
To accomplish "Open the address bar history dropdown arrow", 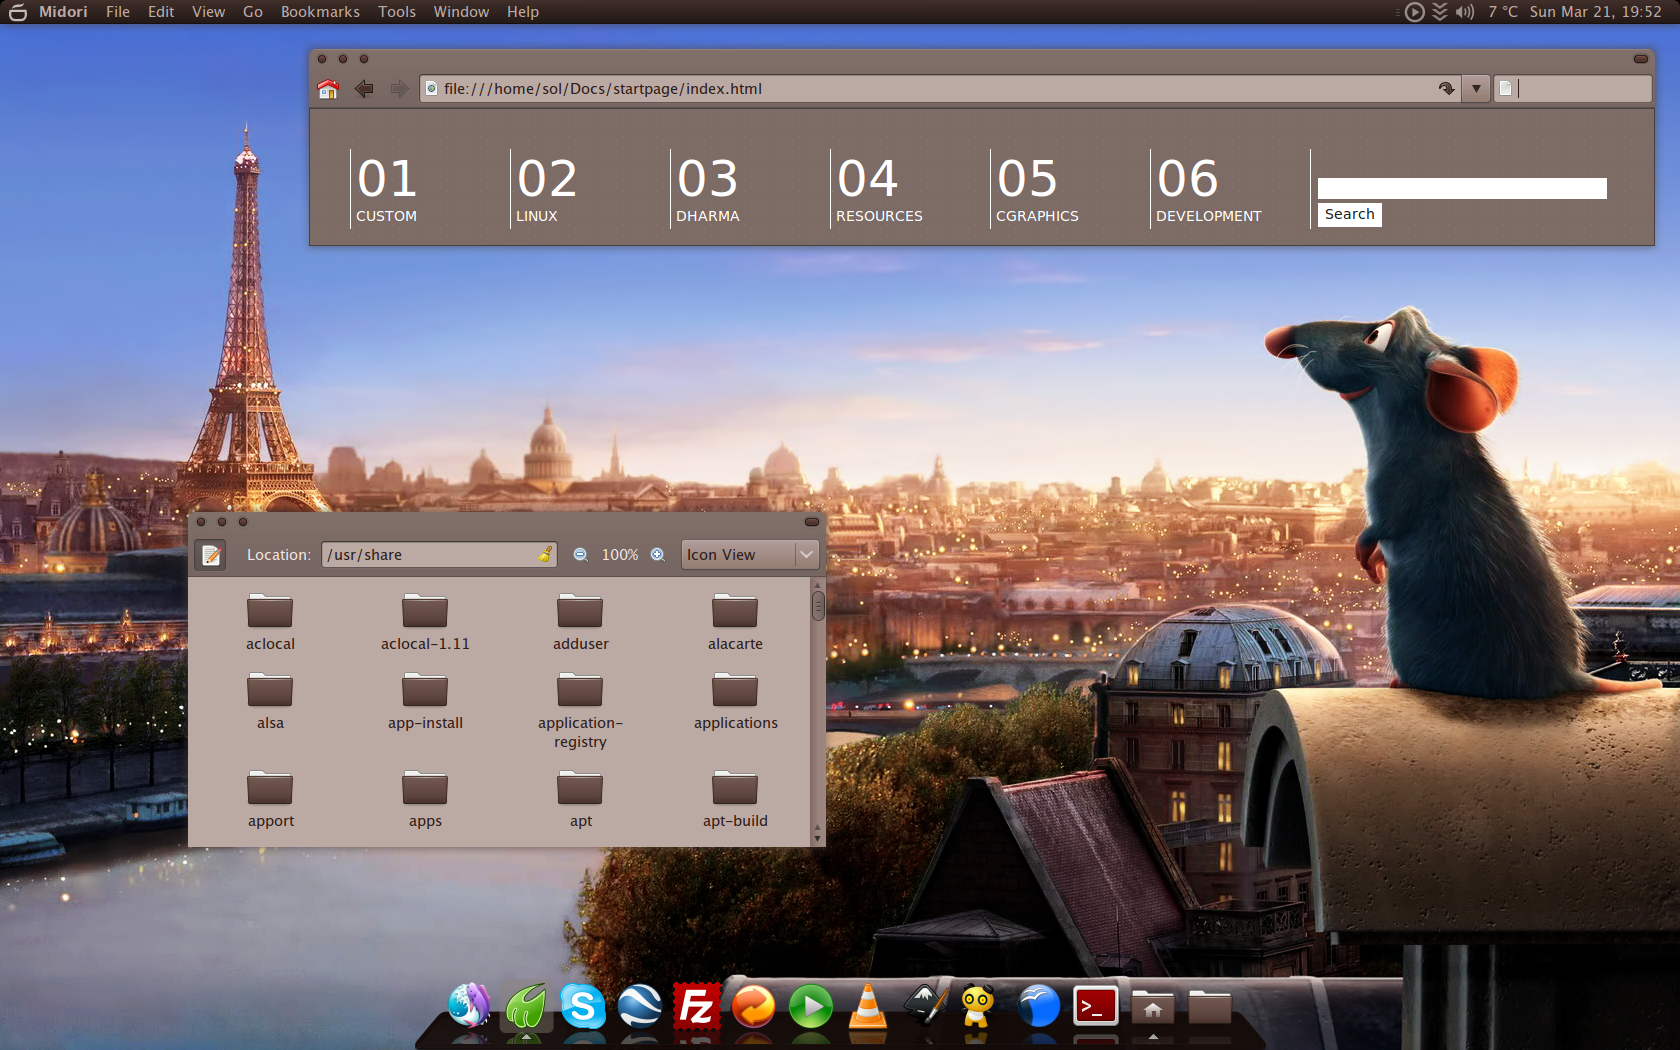I will [x=1476, y=89].
